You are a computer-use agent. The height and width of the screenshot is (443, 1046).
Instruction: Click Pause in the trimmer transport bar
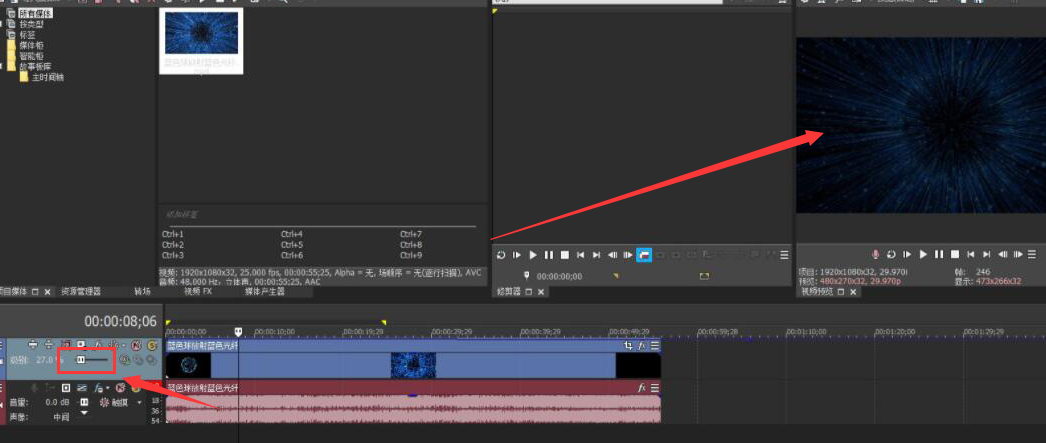tap(548, 255)
